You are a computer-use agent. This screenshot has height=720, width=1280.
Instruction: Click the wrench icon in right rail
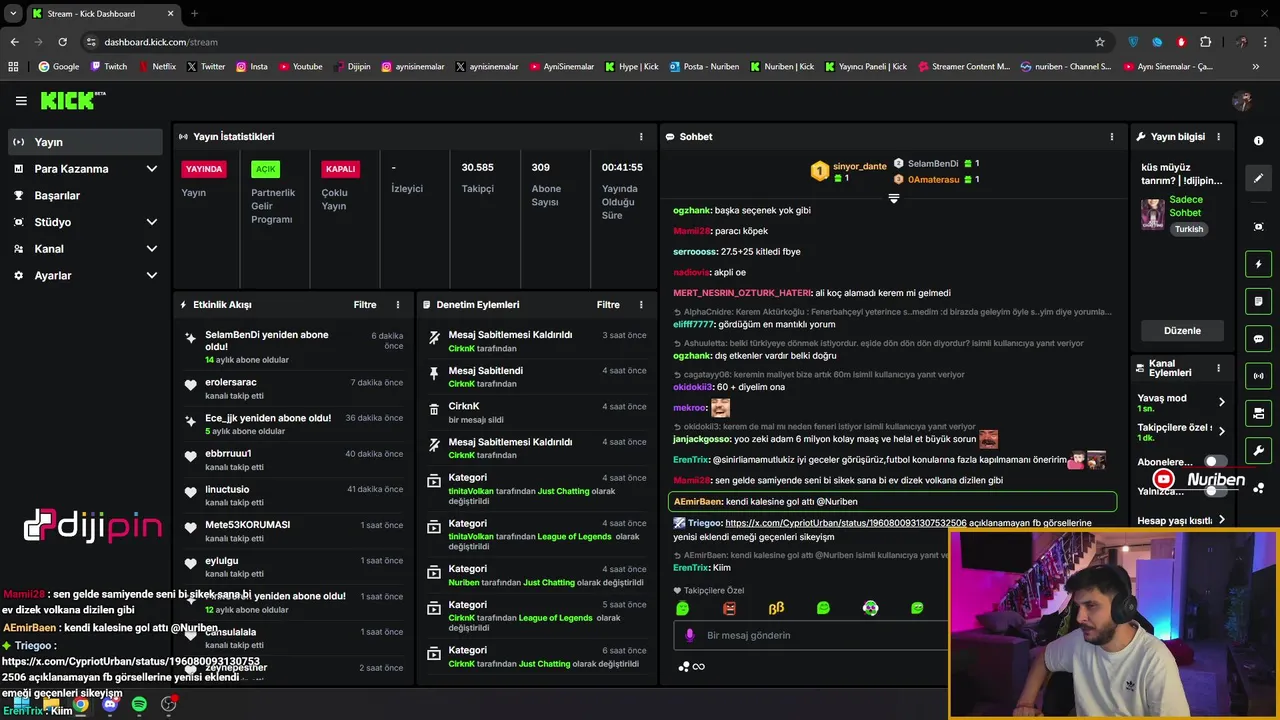(1259, 450)
